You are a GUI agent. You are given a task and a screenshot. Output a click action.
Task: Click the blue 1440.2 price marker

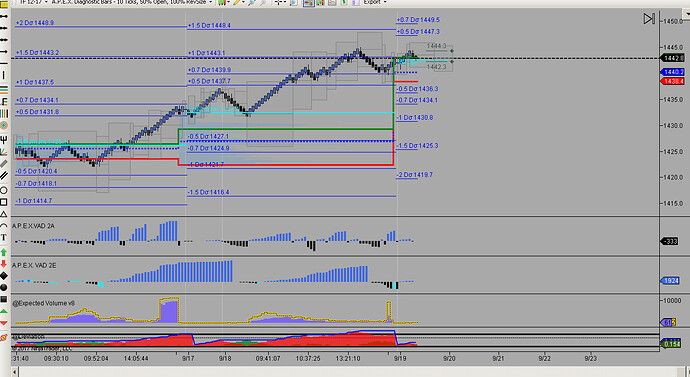672,72
